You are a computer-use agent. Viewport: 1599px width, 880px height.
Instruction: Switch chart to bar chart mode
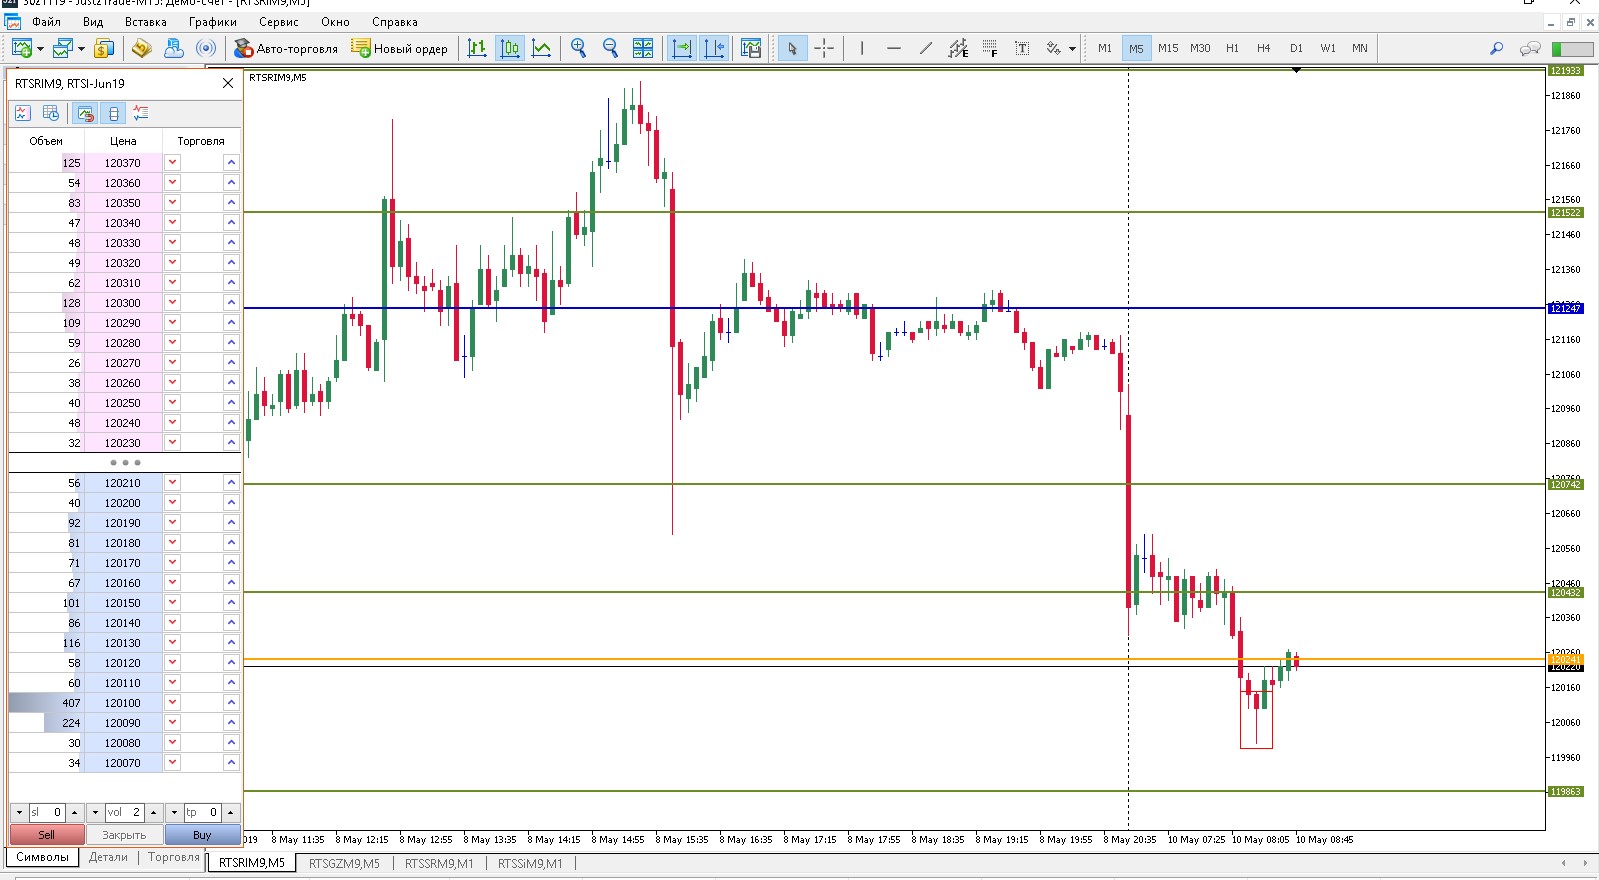477,48
